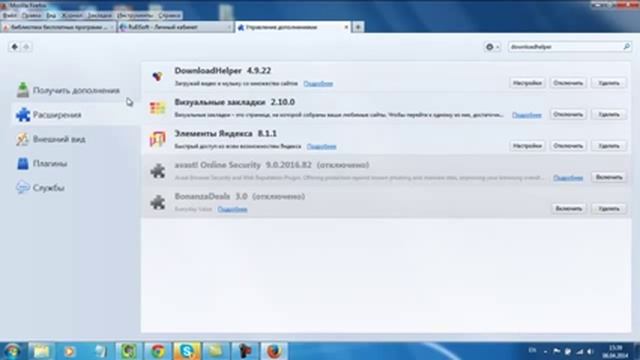Open the Журнал menu
The image size is (640, 360).
pyautogui.click(x=71, y=16)
